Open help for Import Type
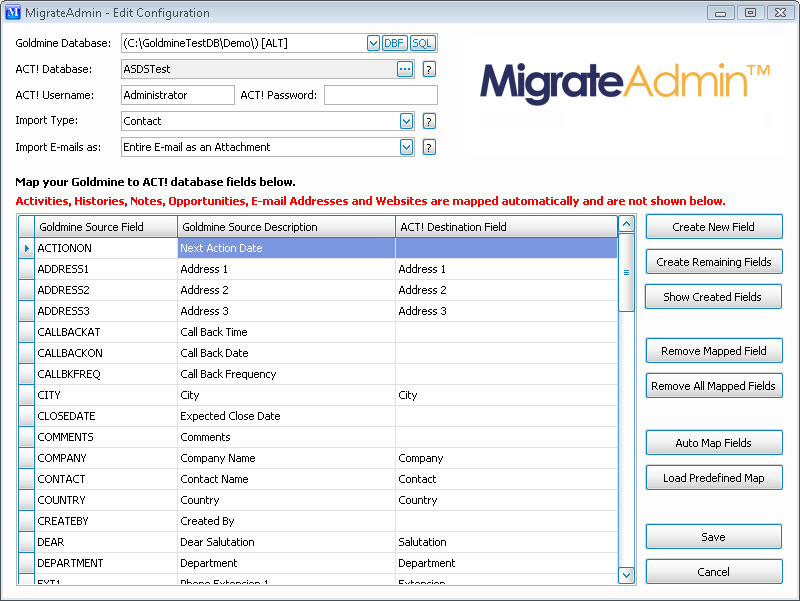The image size is (800, 601). click(429, 121)
